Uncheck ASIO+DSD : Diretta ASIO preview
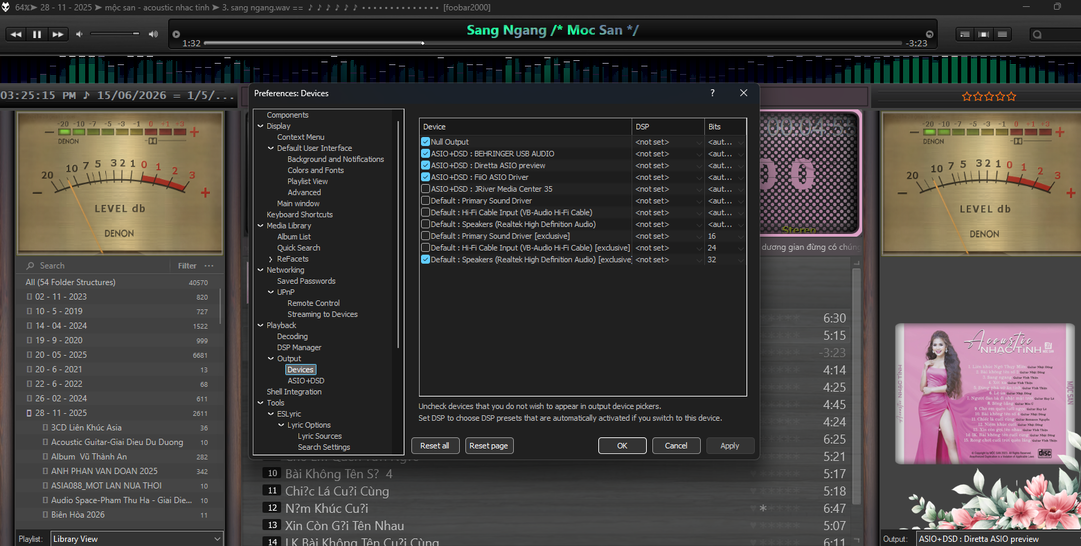Viewport: 1081px width, 546px height. [x=425, y=165]
